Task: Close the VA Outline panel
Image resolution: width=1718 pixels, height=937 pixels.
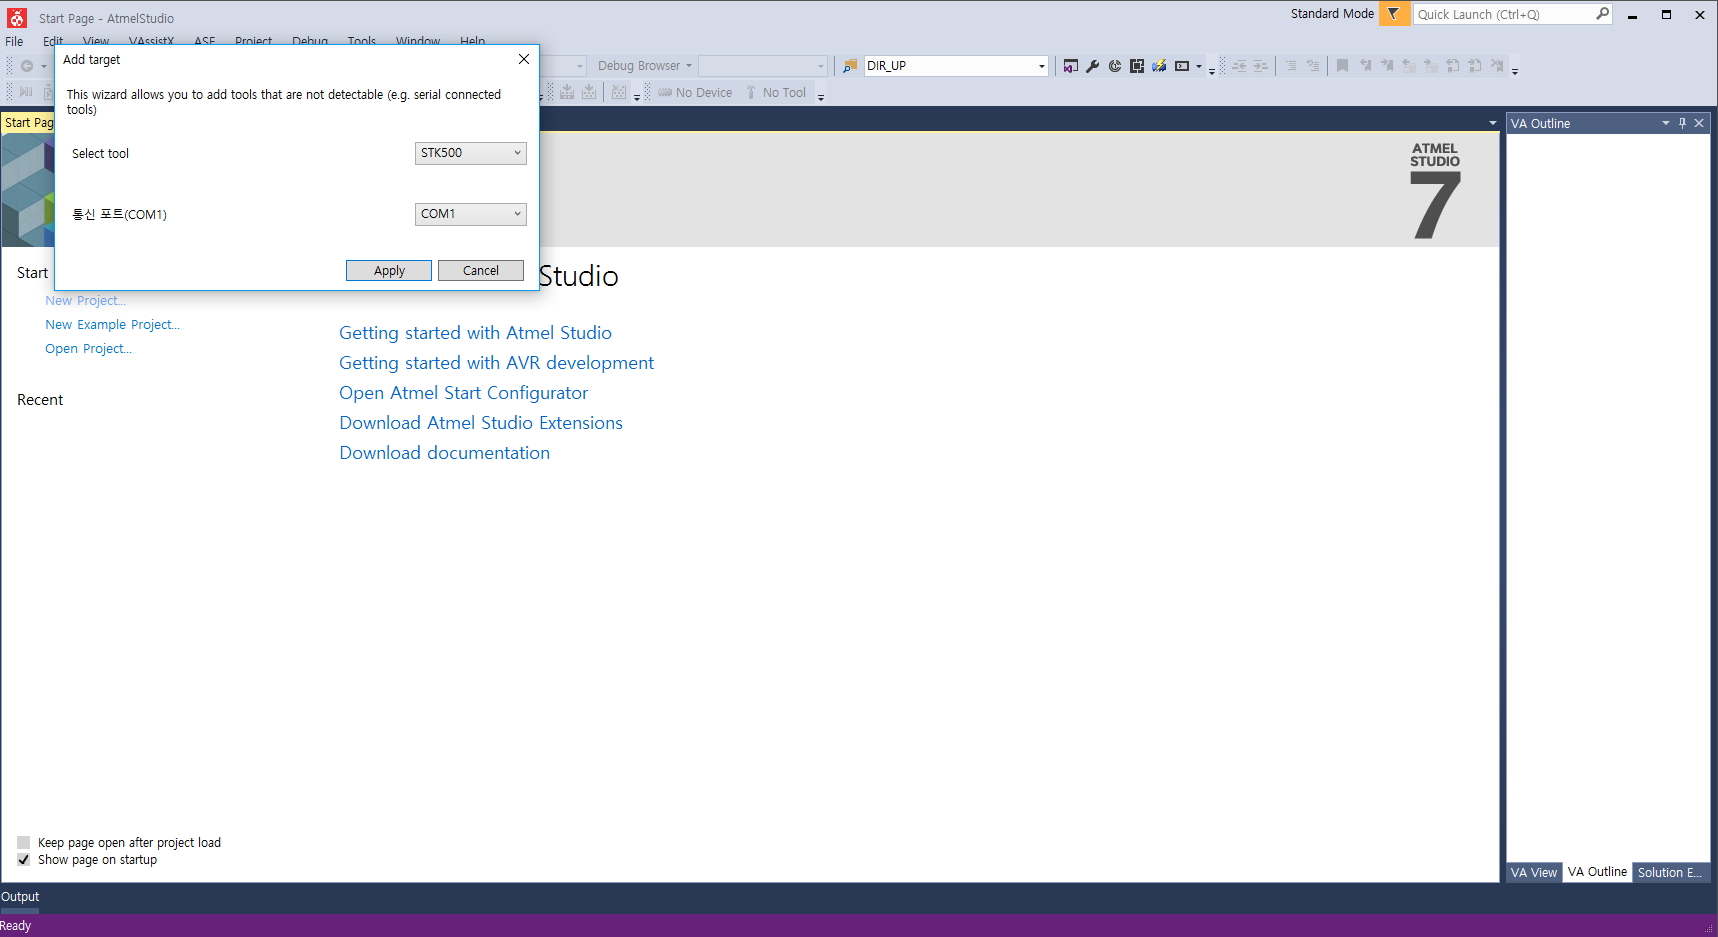Action: click(1699, 123)
